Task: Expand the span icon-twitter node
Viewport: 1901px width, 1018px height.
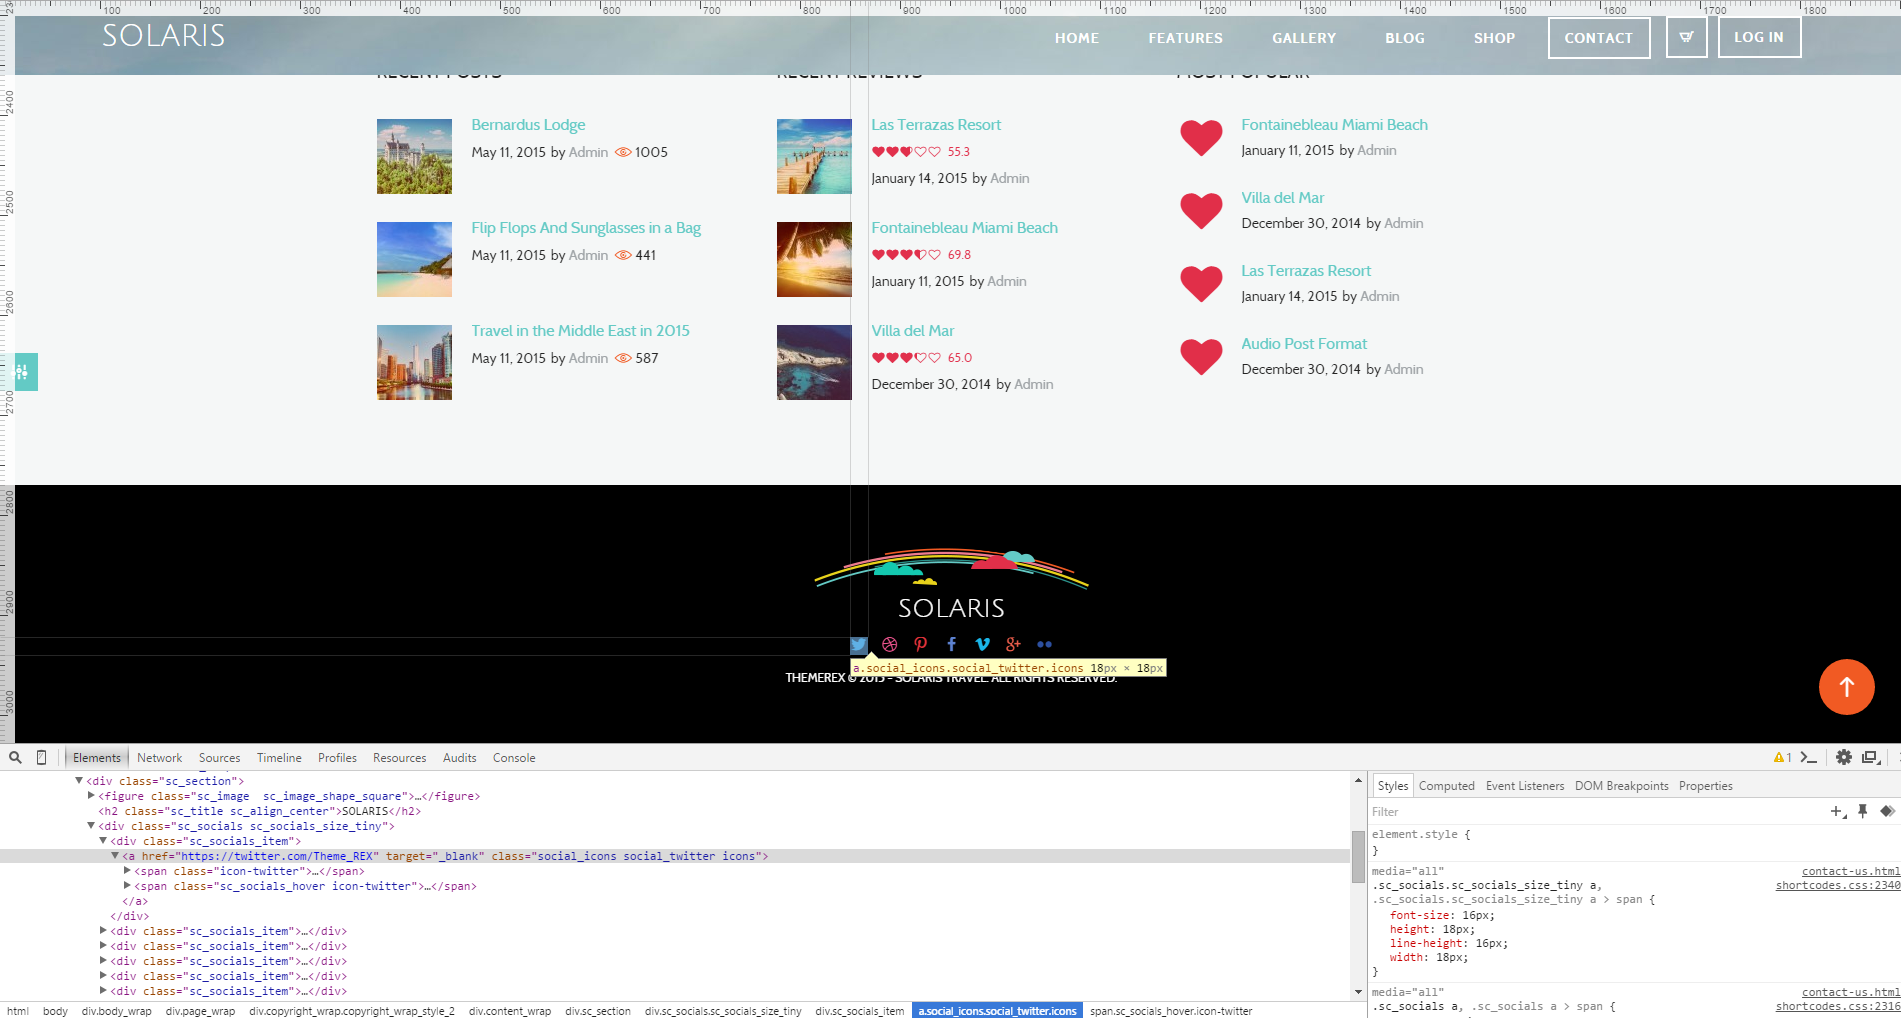Action: [x=127, y=871]
